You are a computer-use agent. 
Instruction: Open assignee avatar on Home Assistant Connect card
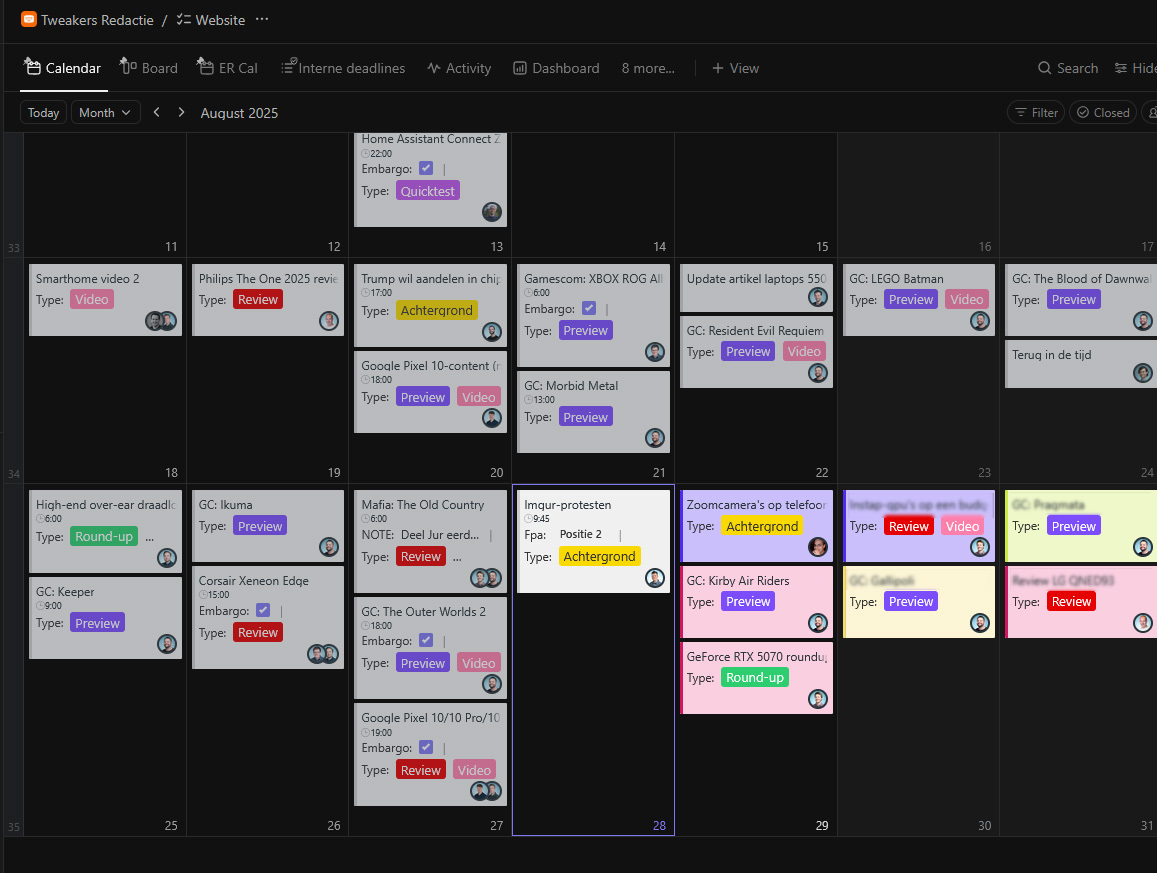coord(492,212)
